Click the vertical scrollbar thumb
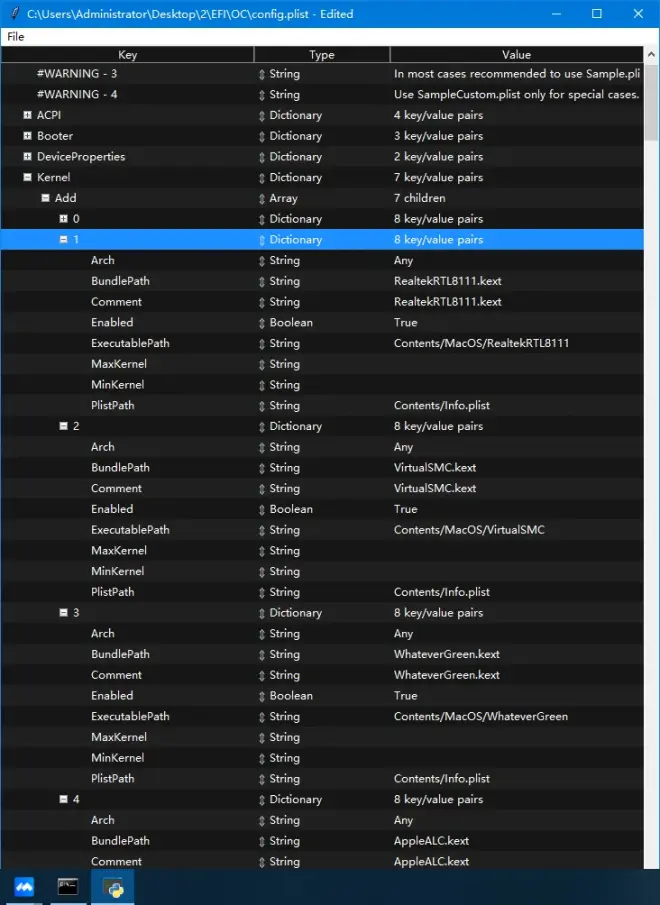The image size is (660, 905). (651, 102)
